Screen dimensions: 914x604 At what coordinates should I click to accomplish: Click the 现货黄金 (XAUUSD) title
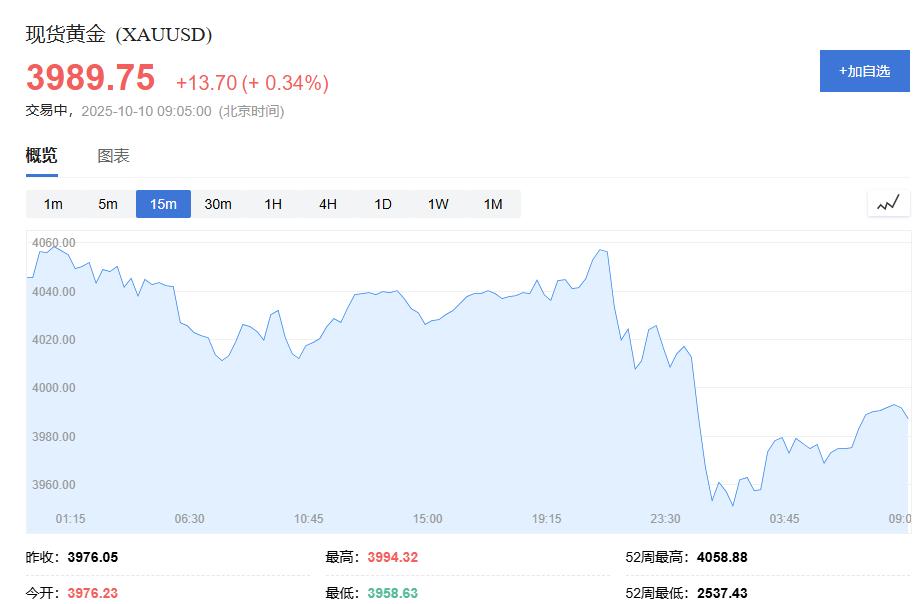[119, 35]
